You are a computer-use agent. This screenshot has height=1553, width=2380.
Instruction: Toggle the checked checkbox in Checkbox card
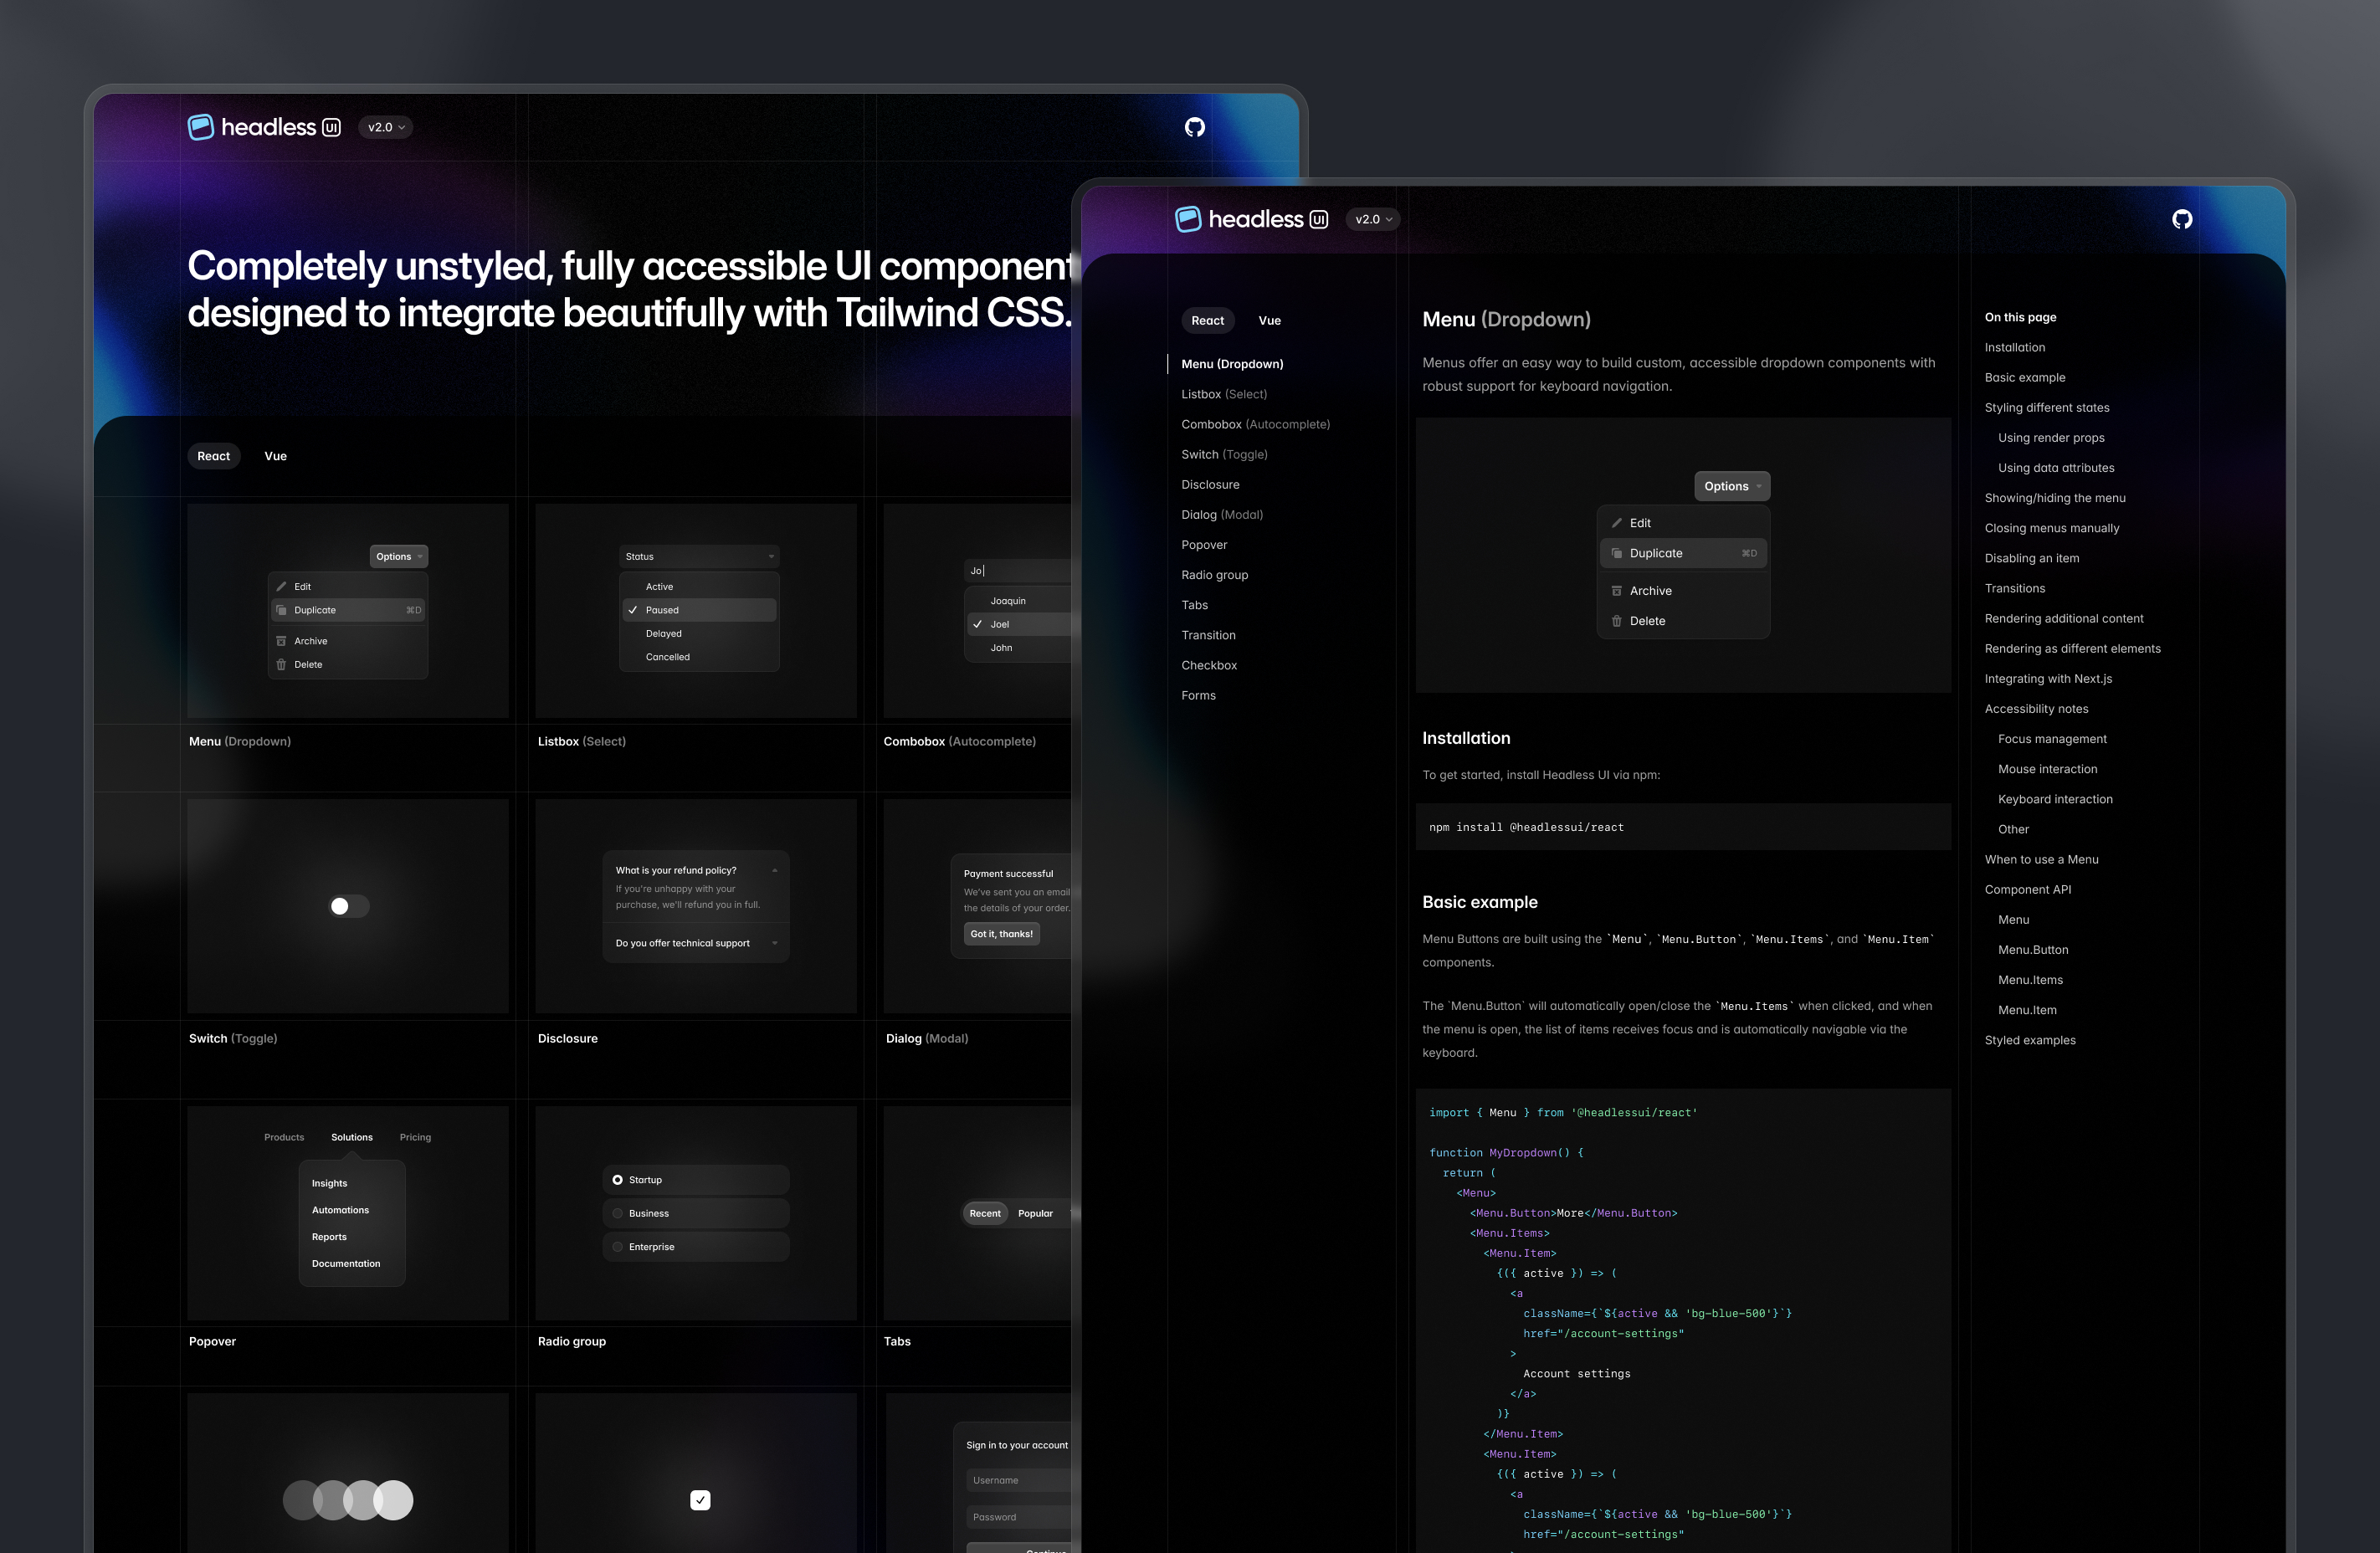[x=700, y=1500]
